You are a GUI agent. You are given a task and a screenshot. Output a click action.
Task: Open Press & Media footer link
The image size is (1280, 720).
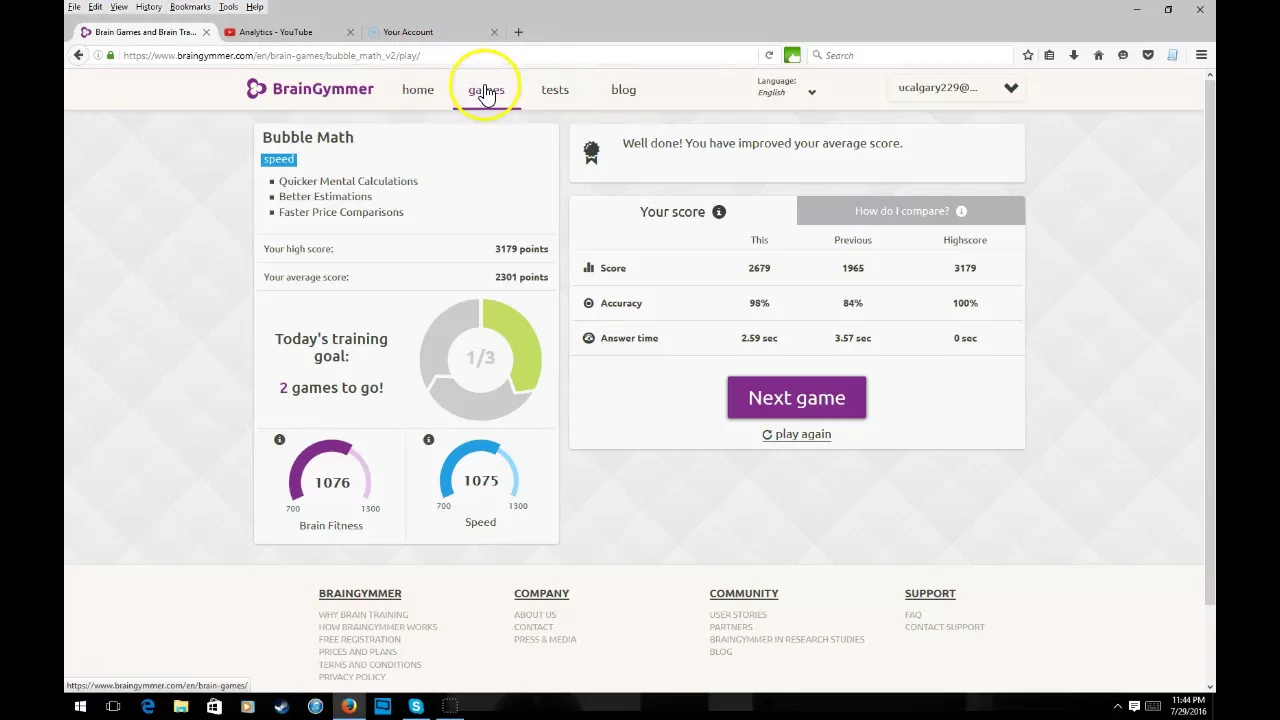pyautogui.click(x=545, y=640)
